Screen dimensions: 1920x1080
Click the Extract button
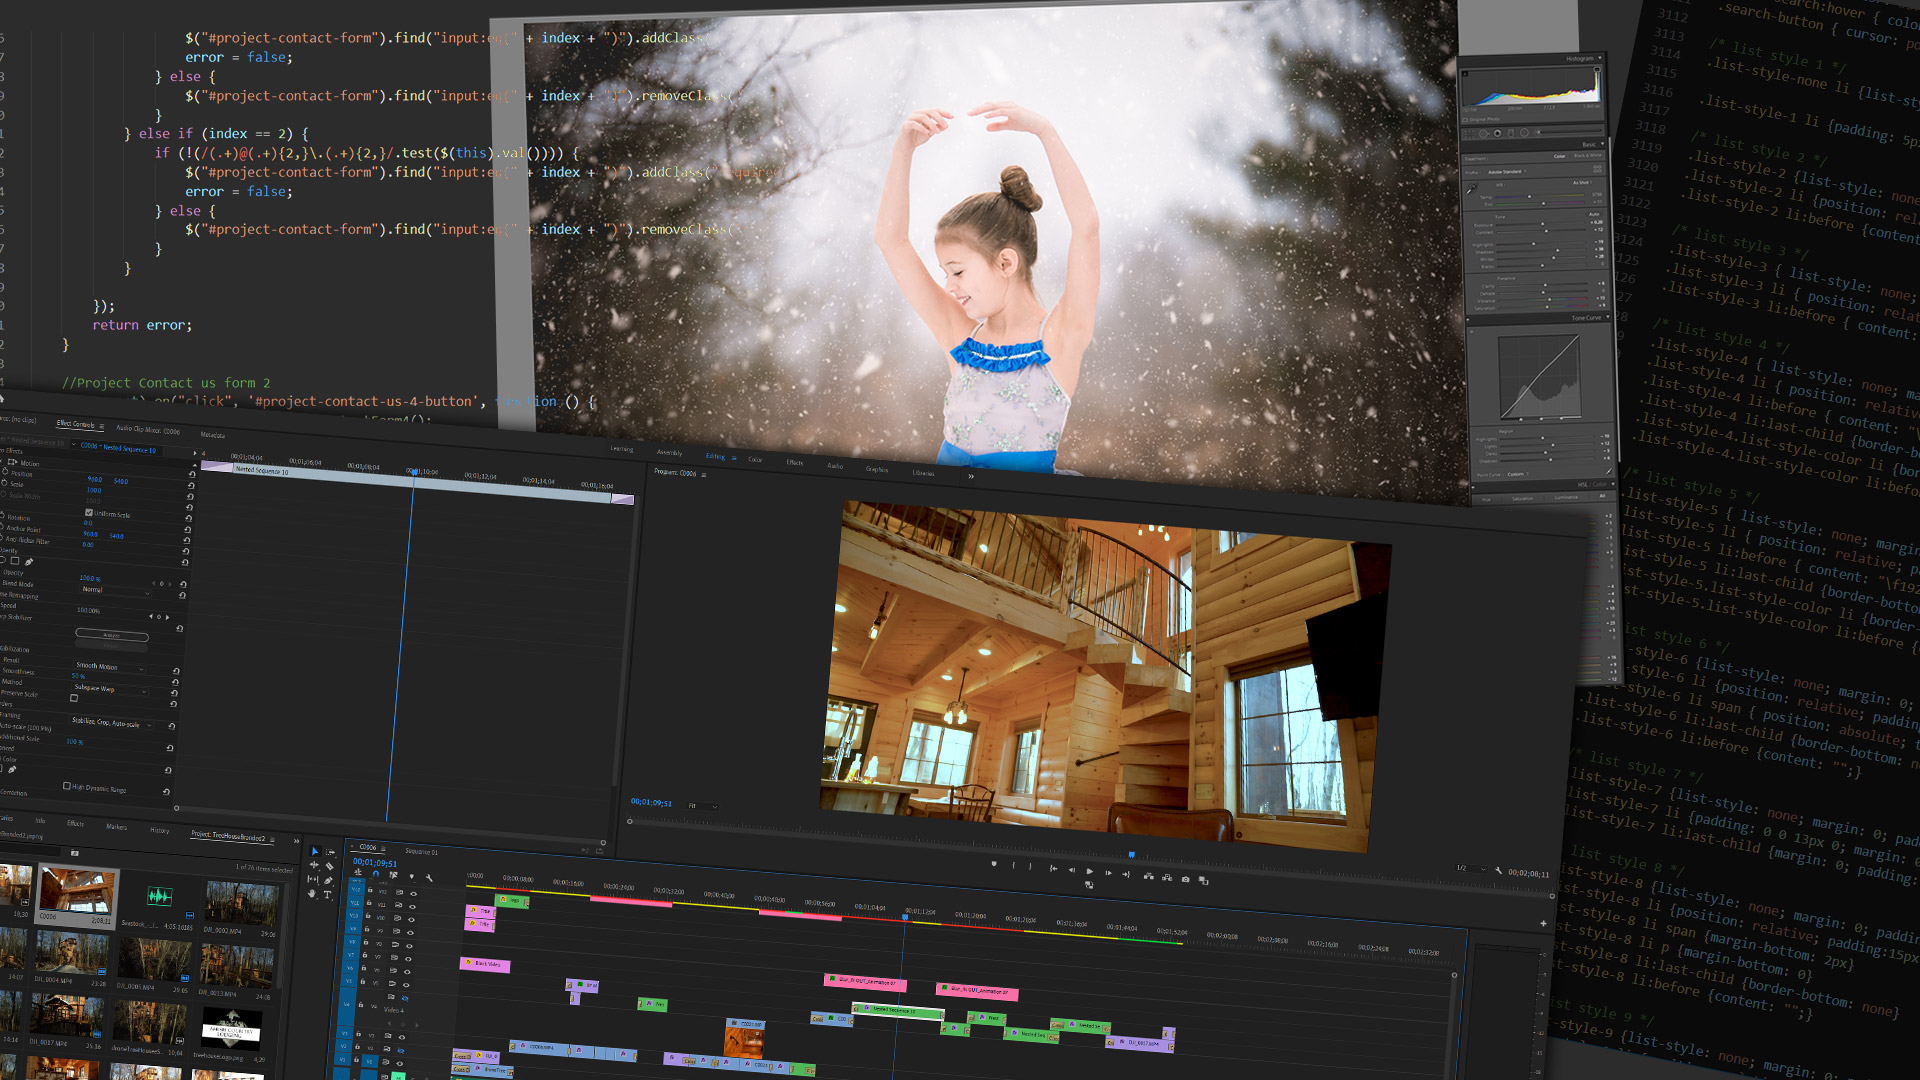[1167, 878]
